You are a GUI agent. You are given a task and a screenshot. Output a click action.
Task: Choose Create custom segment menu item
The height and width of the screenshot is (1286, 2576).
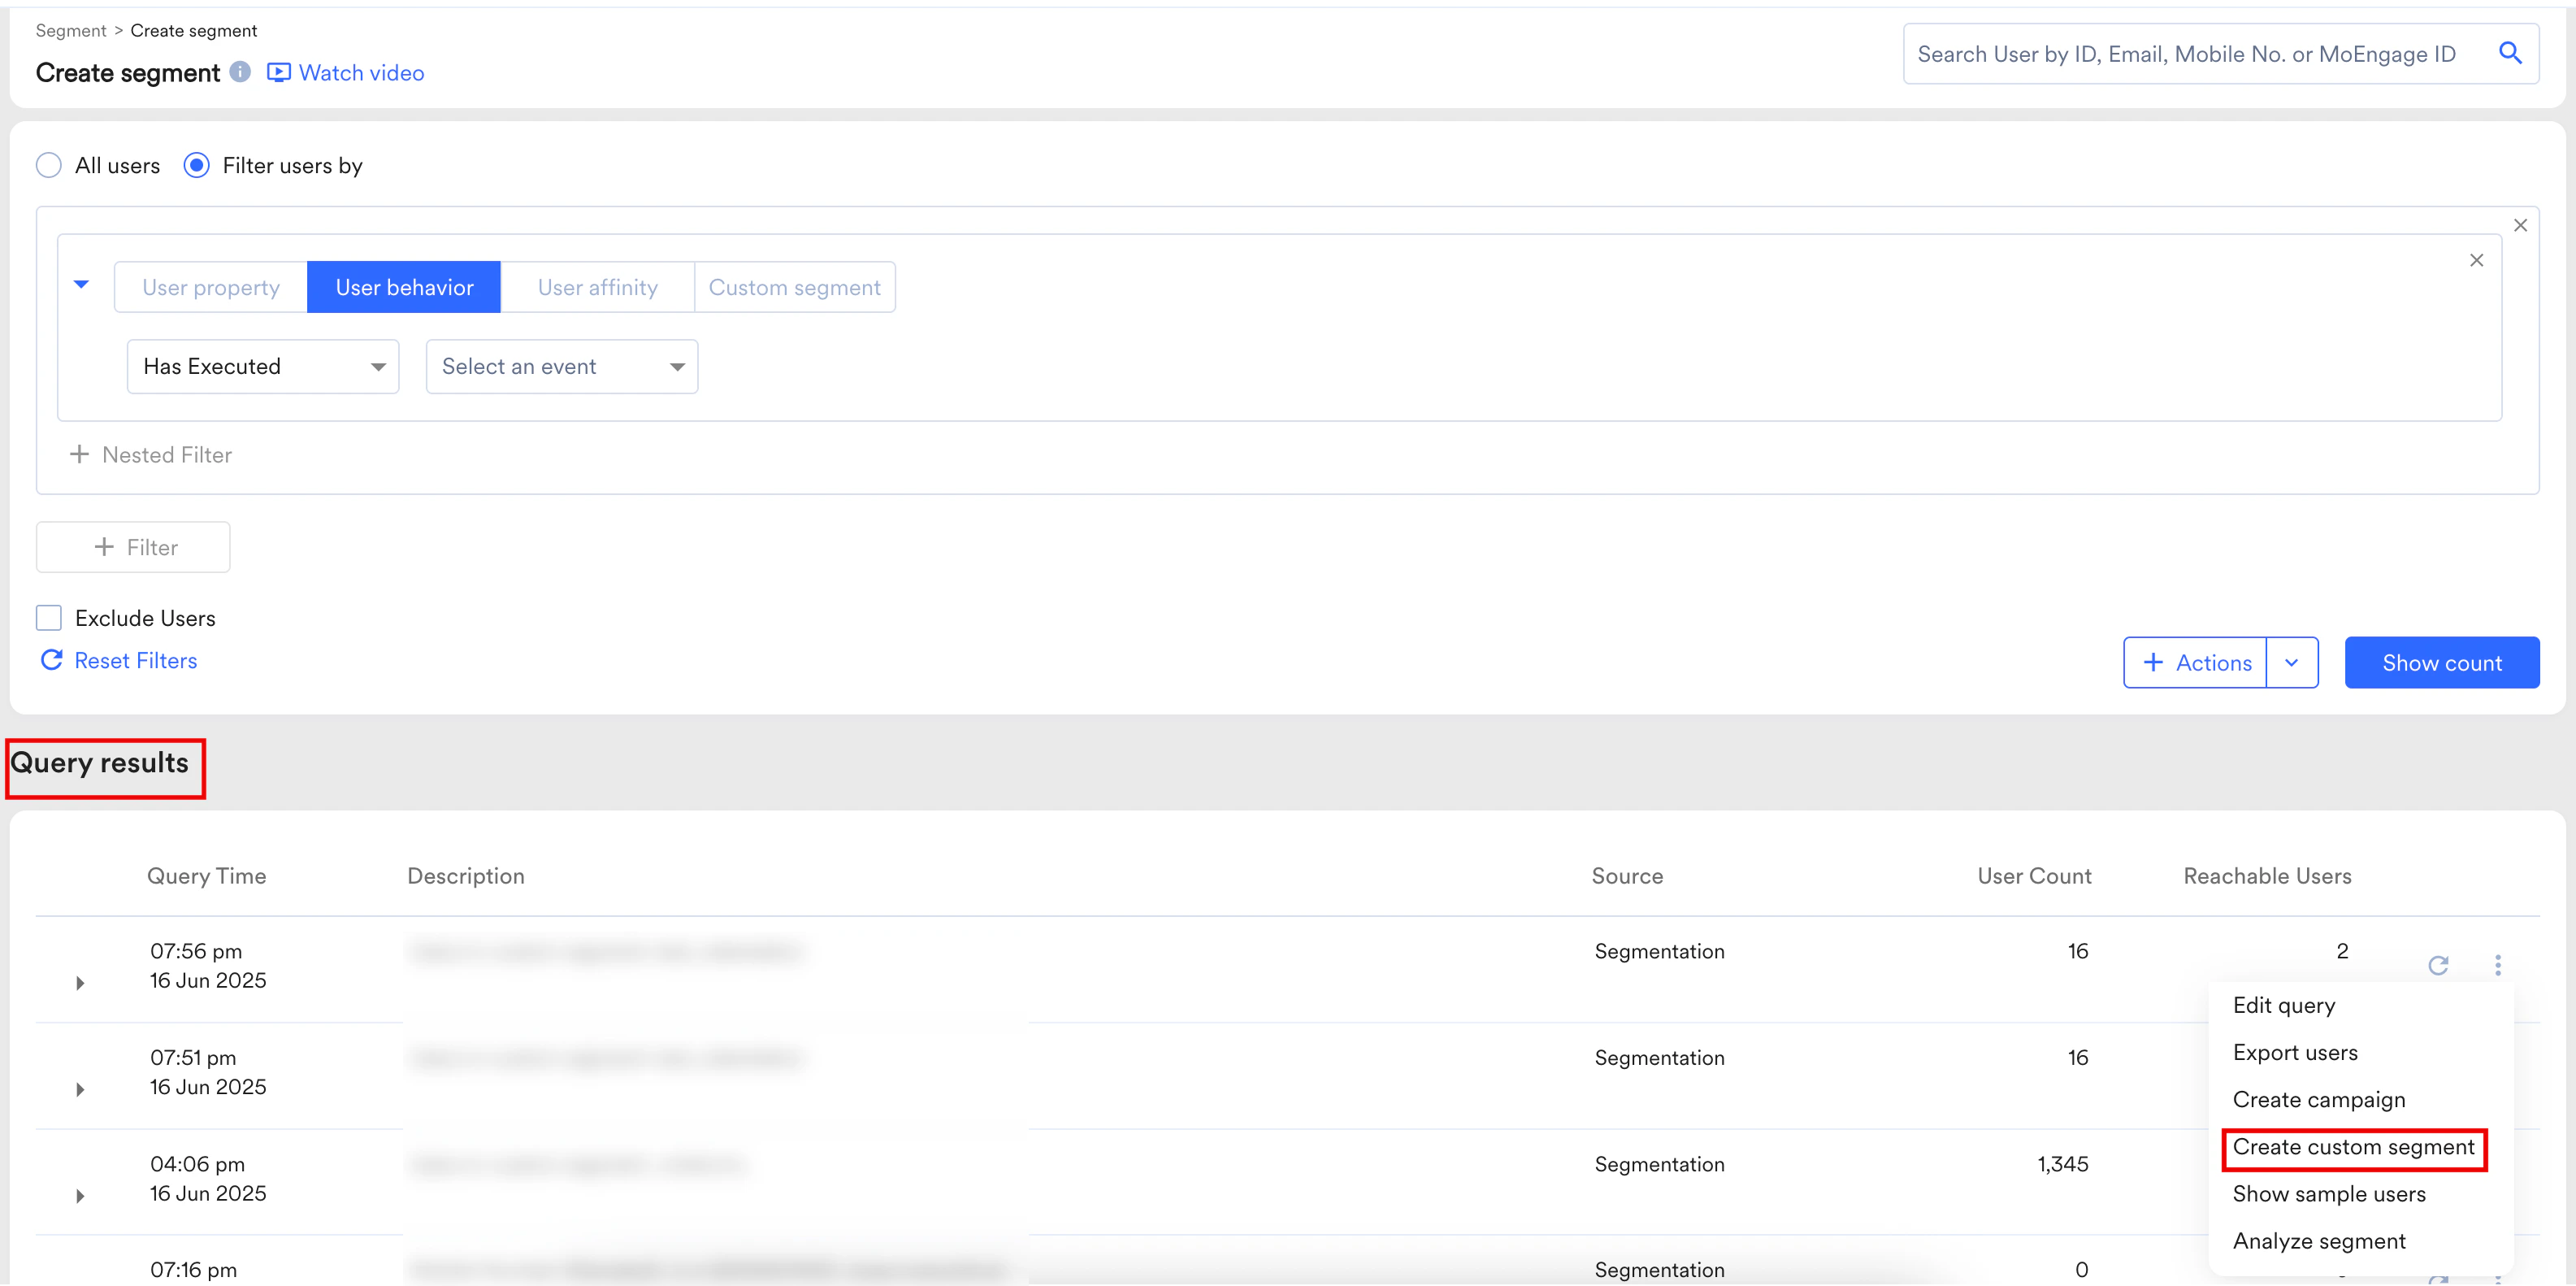(2353, 1147)
